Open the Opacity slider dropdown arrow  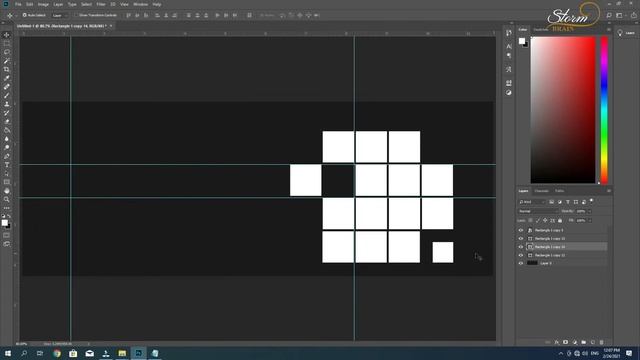590,211
